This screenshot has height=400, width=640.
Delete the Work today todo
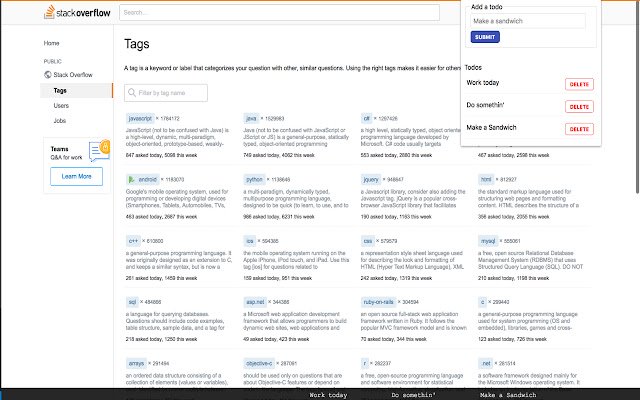579,84
